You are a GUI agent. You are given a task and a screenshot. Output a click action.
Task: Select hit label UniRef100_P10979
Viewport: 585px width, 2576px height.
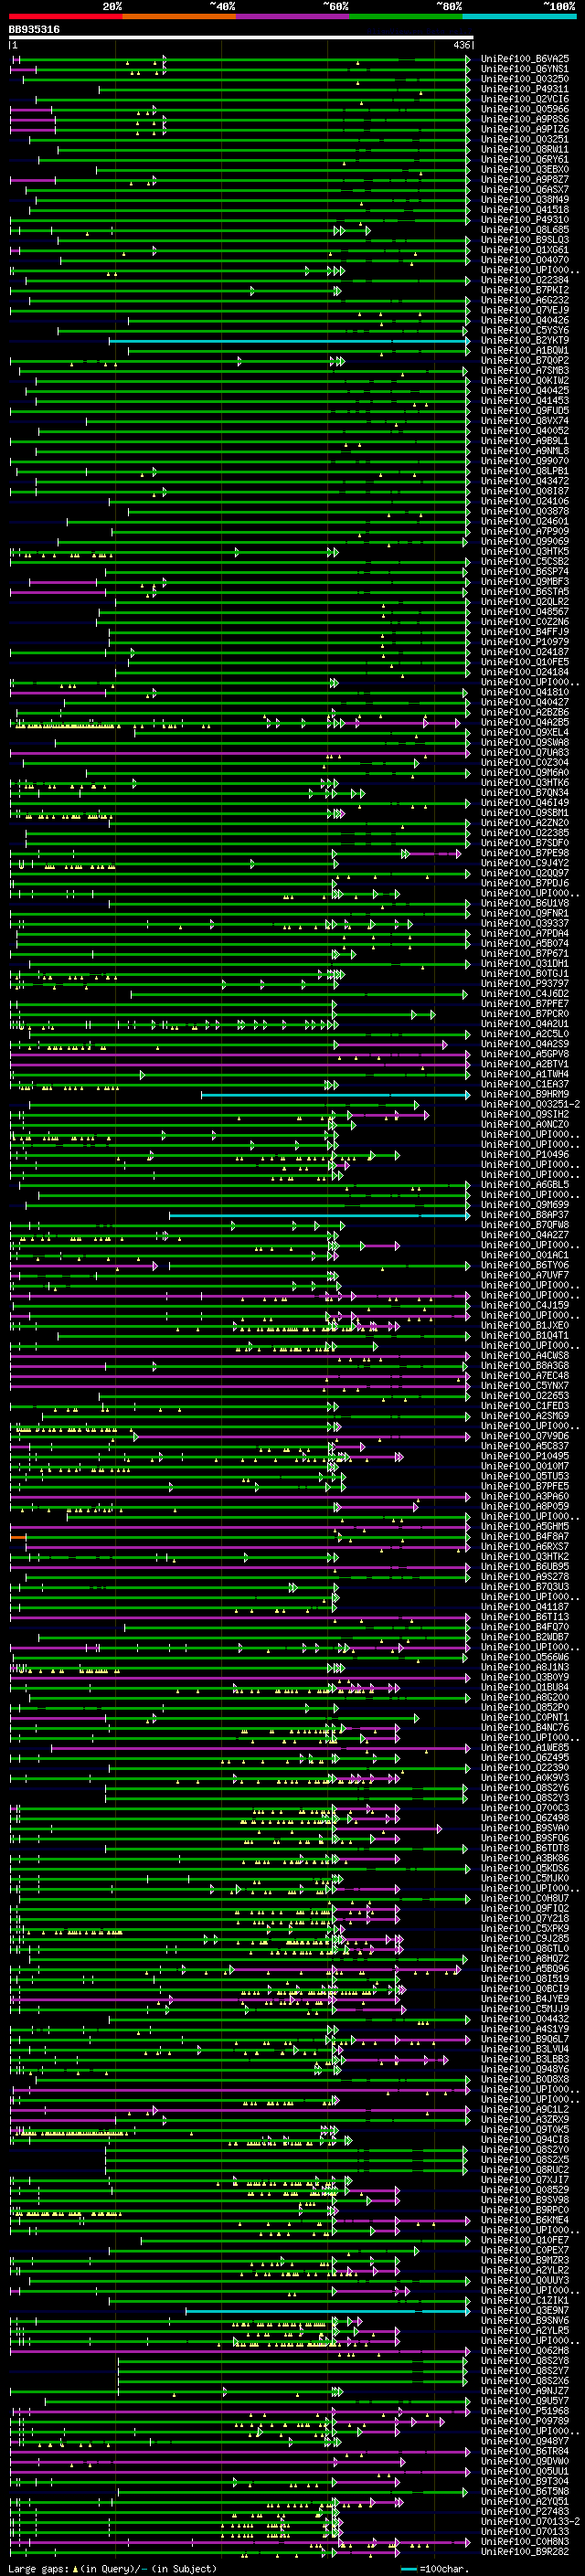[525, 642]
